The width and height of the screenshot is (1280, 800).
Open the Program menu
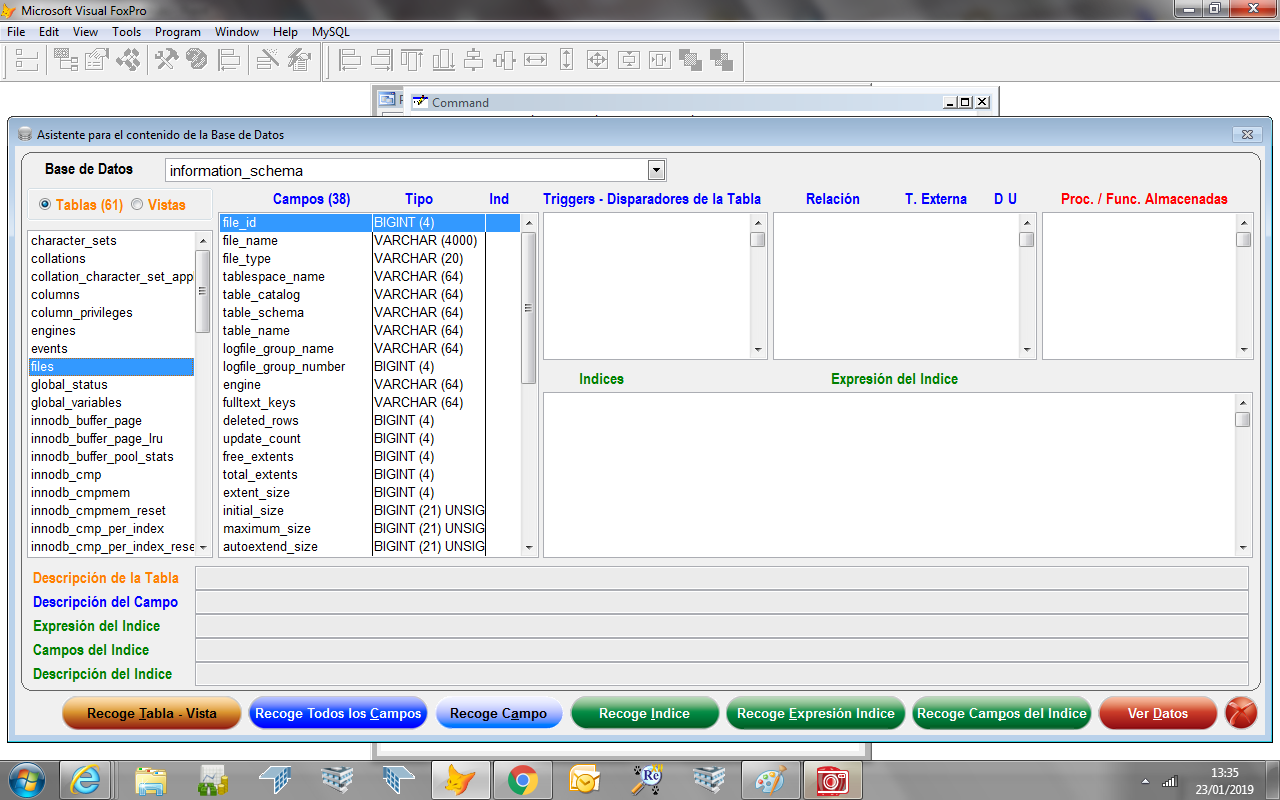coord(178,32)
